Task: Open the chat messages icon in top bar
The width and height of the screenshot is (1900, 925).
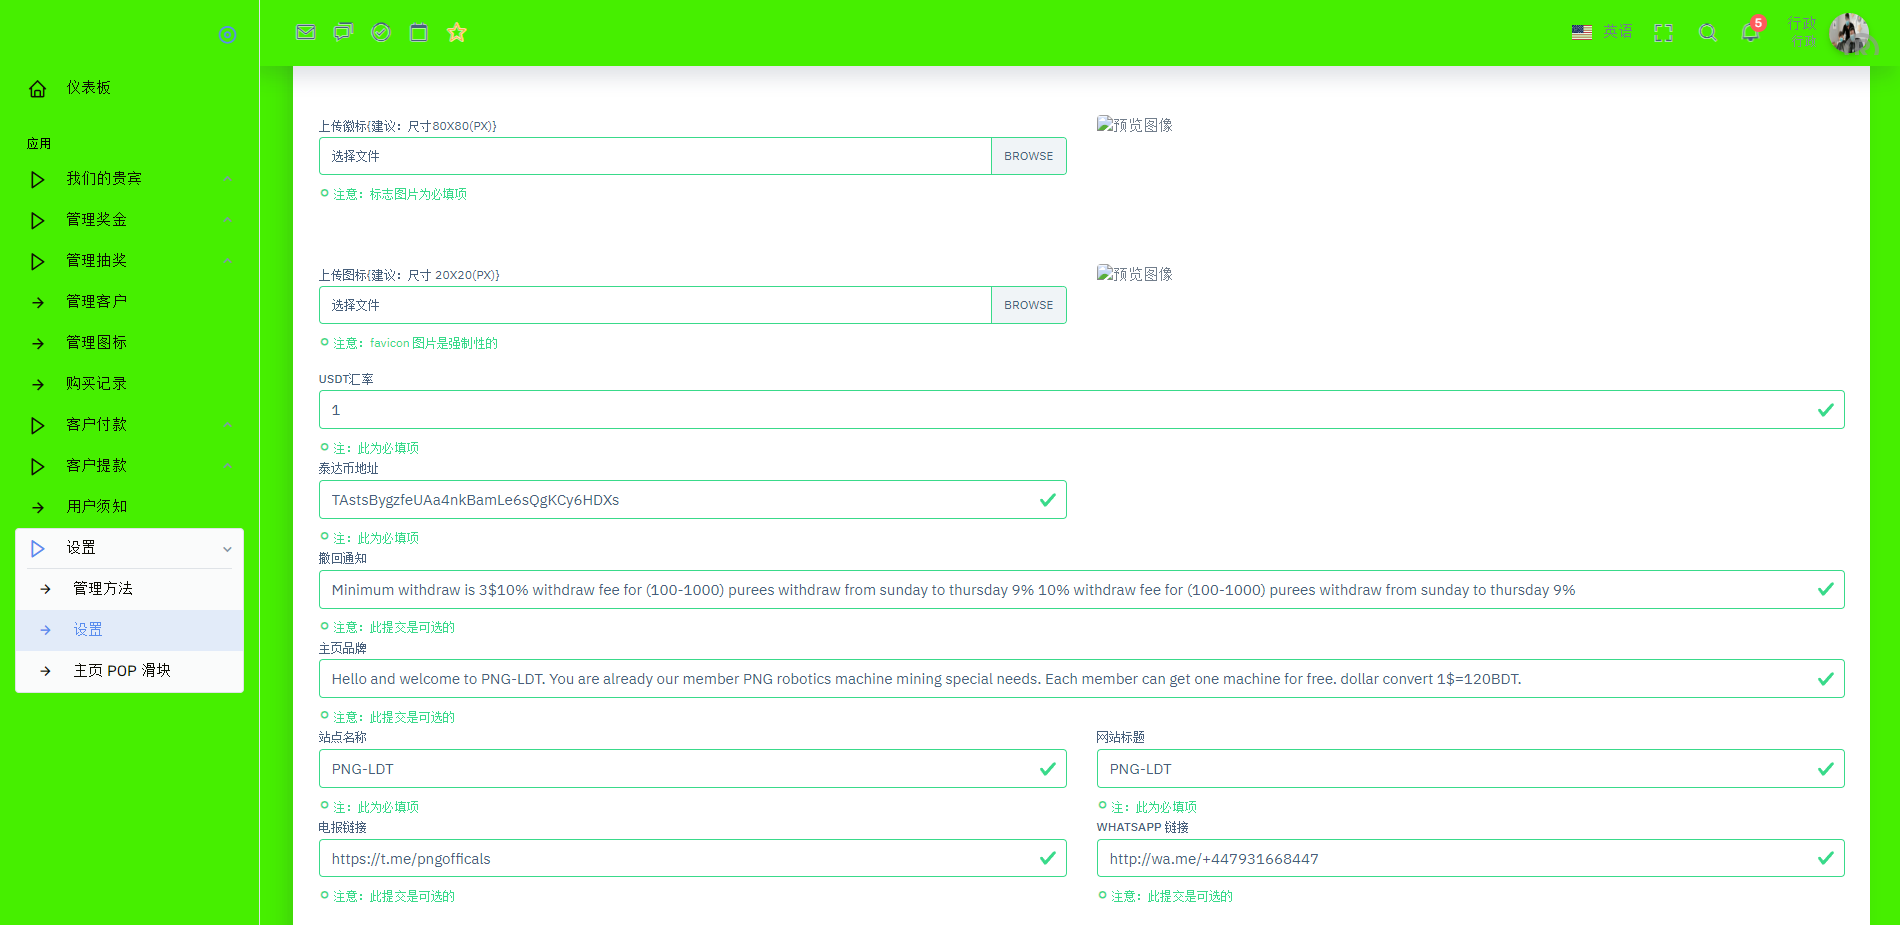Action: coord(343,32)
